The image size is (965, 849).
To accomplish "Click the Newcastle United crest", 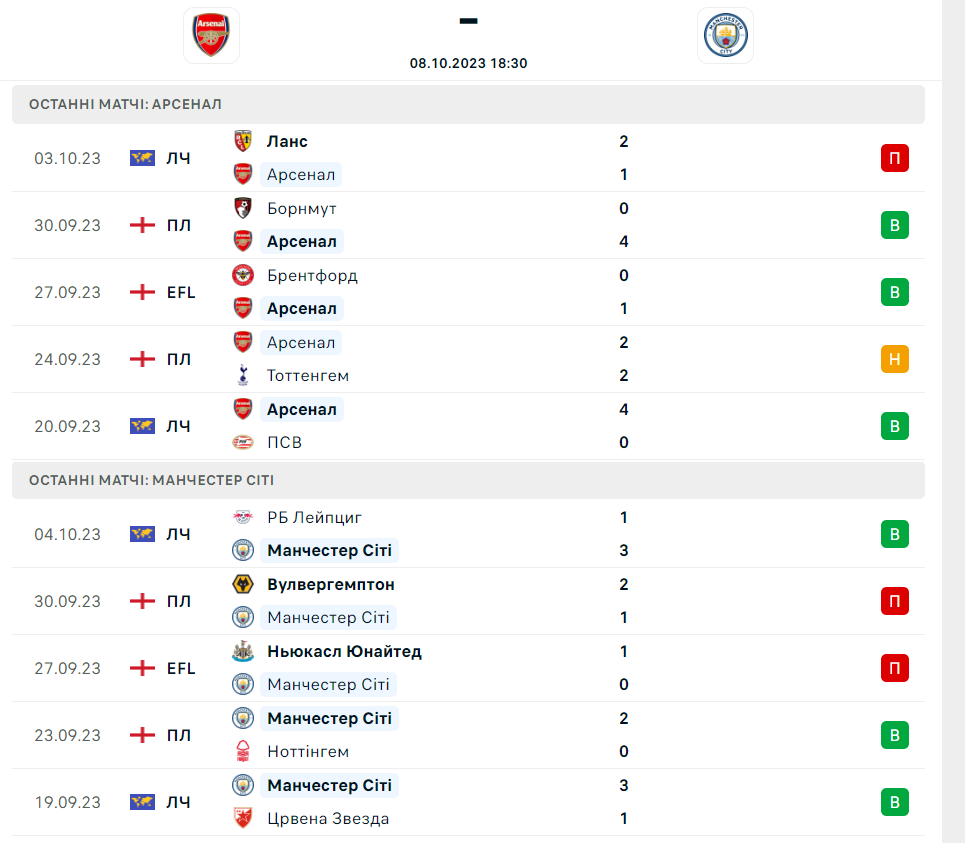I will [243, 651].
